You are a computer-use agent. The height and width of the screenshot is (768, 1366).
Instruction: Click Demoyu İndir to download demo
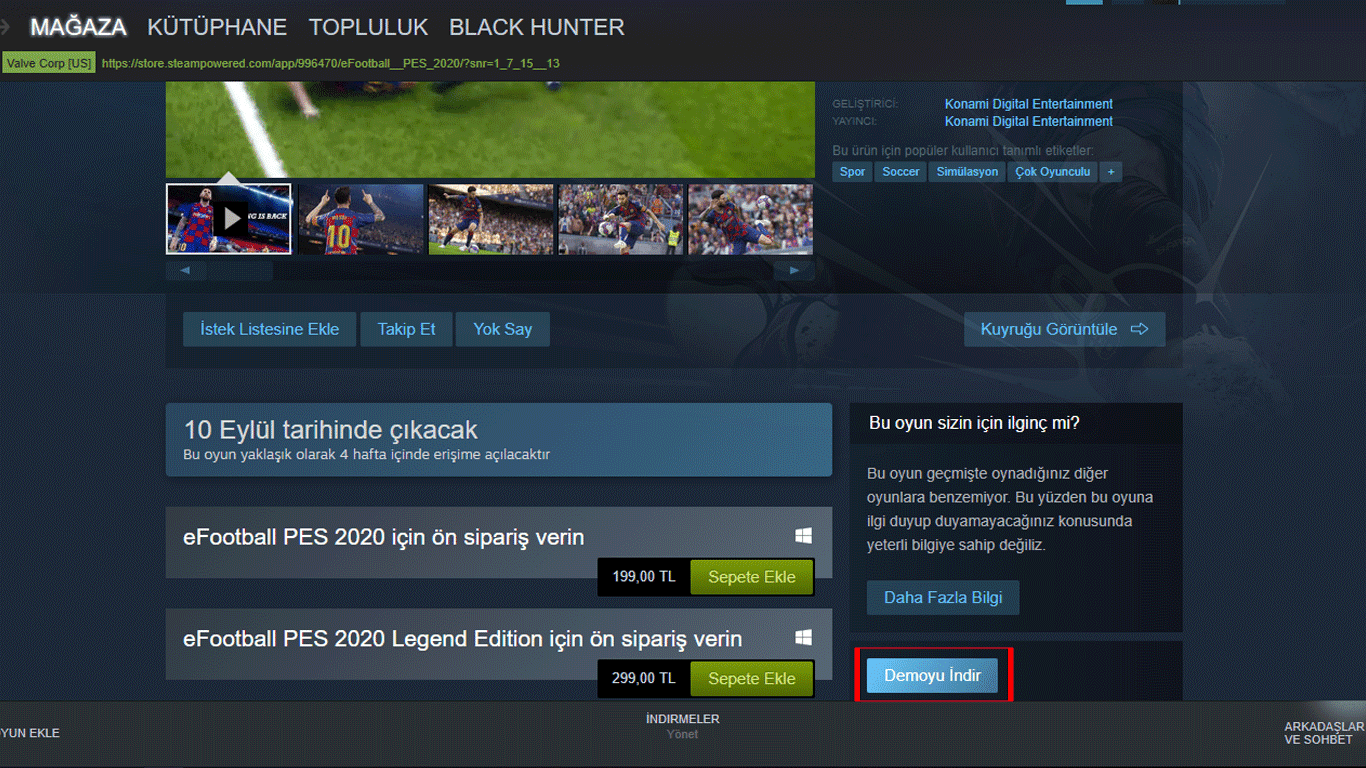coord(933,675)
